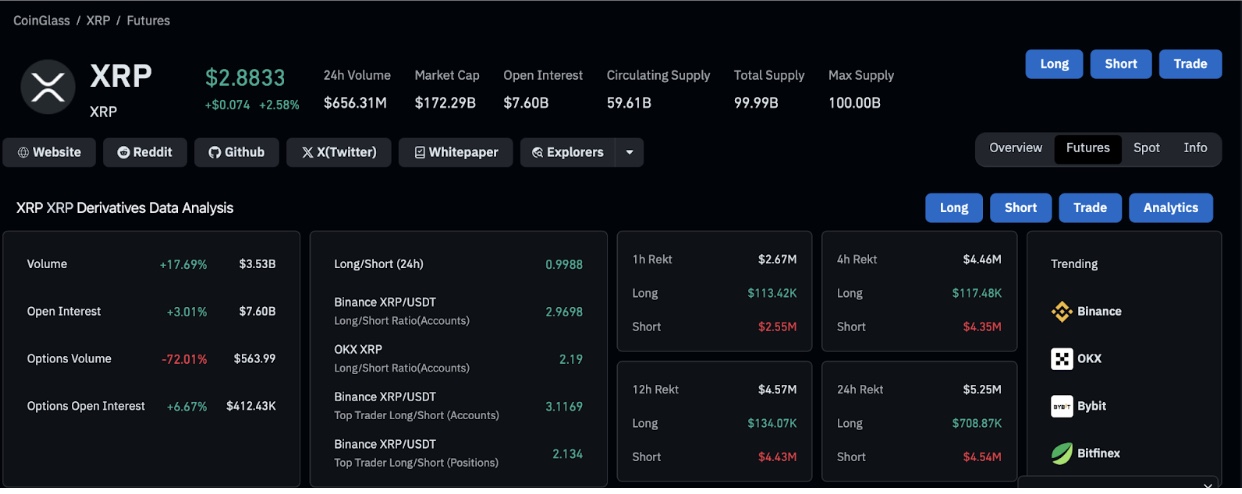Open the X(Twitter) link button
This screenshot has width=1242, height=494.
click(339, 152)
